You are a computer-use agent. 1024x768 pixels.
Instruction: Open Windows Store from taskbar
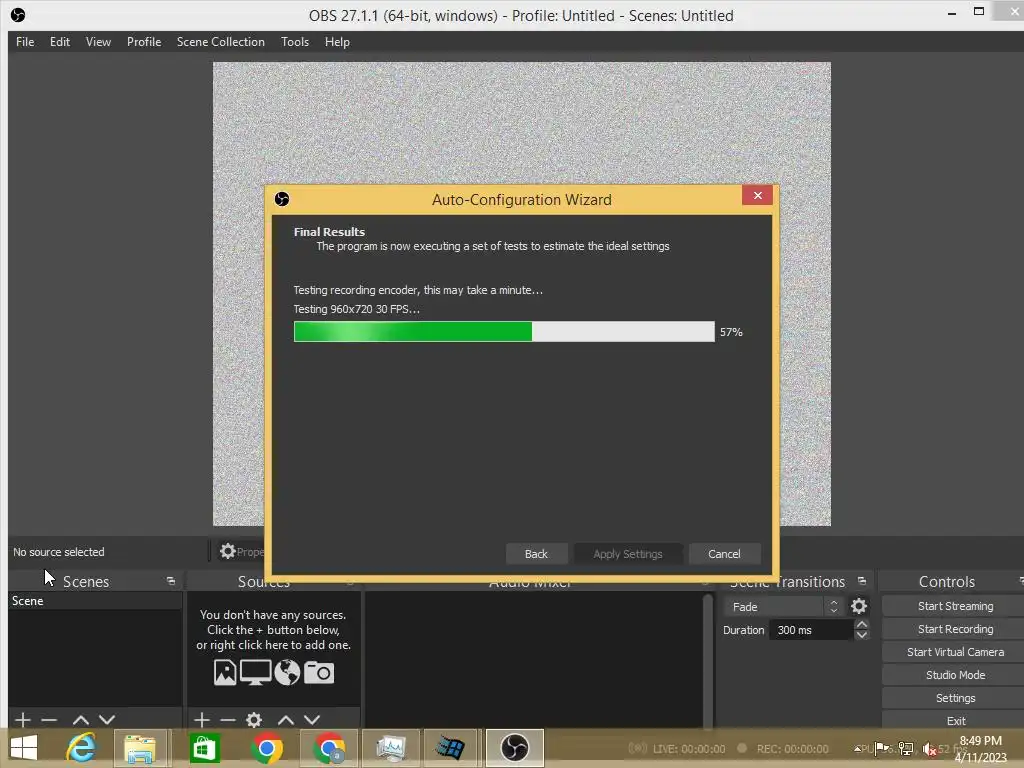coord(204,748)
